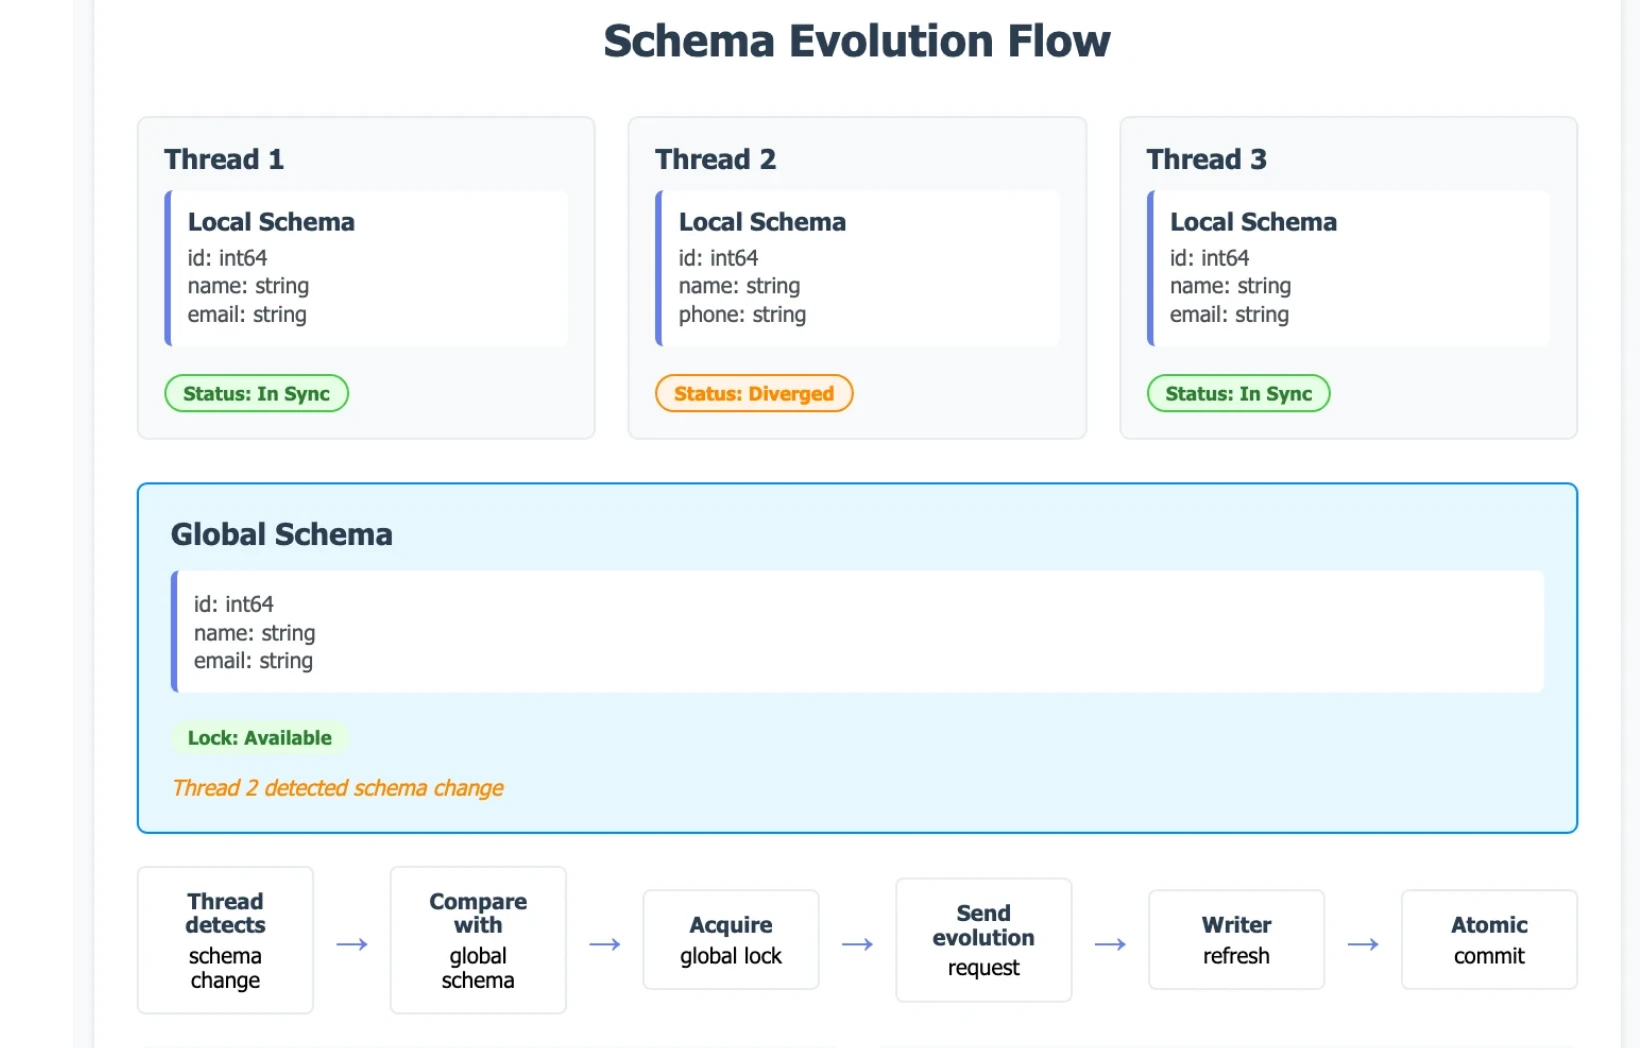The height and width of the screenshot is (1048, 1640).
Task: Click the Acquire global lock step
Action: tap(730, 940)
